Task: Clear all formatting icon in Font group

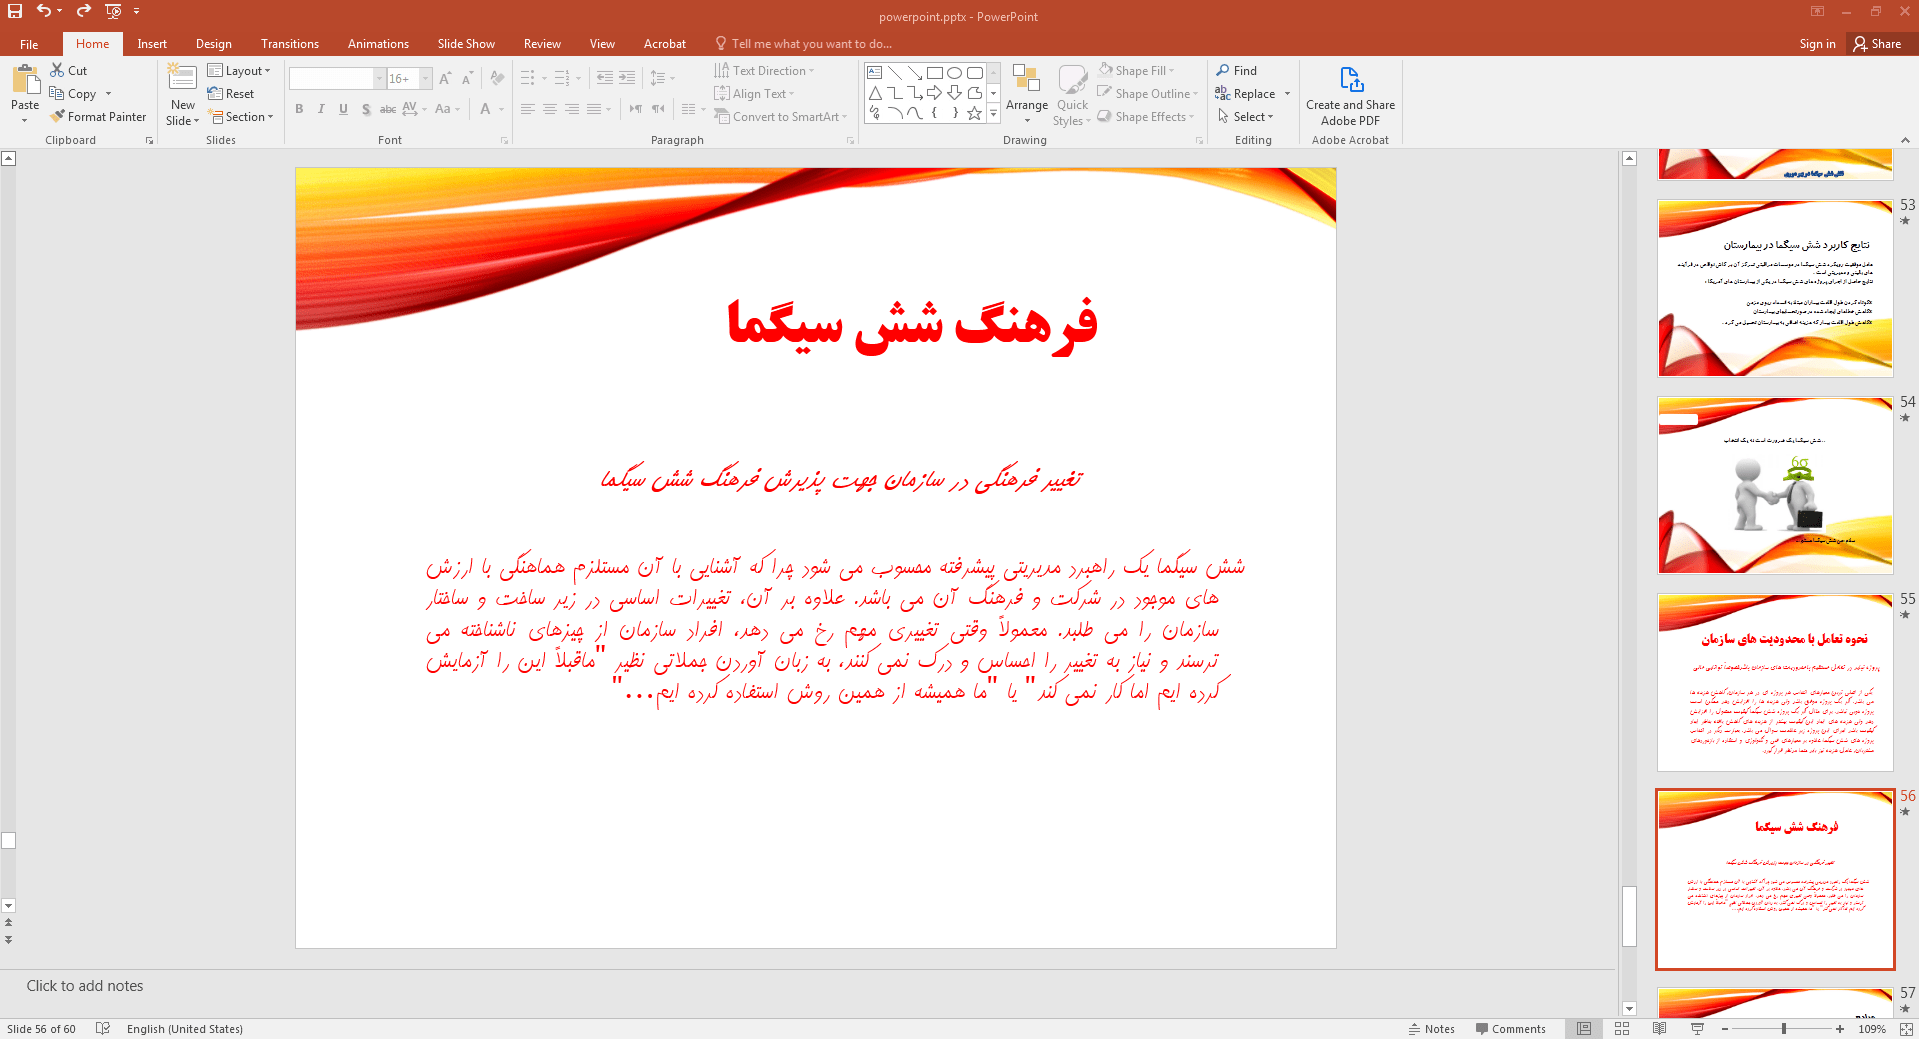Action: coord(497,78)
